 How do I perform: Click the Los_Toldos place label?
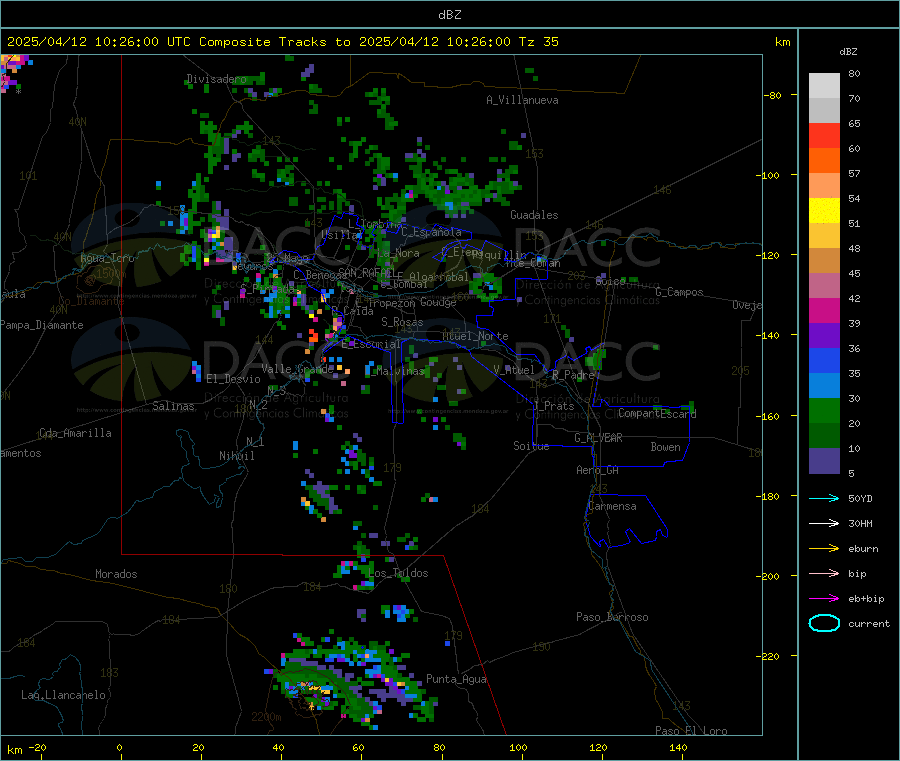(x=398, y=573)
